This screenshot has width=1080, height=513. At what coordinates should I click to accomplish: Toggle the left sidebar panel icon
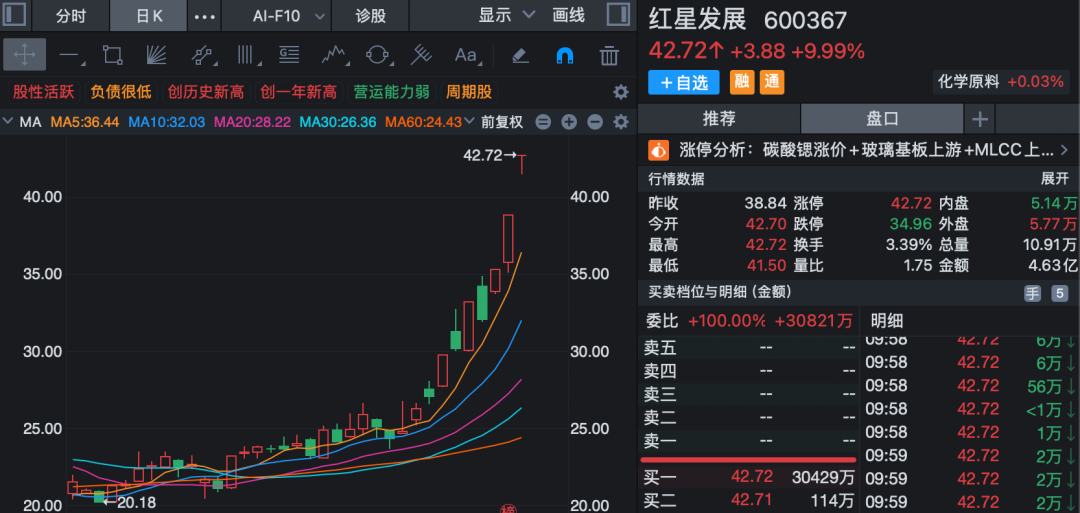coord(14,14)
